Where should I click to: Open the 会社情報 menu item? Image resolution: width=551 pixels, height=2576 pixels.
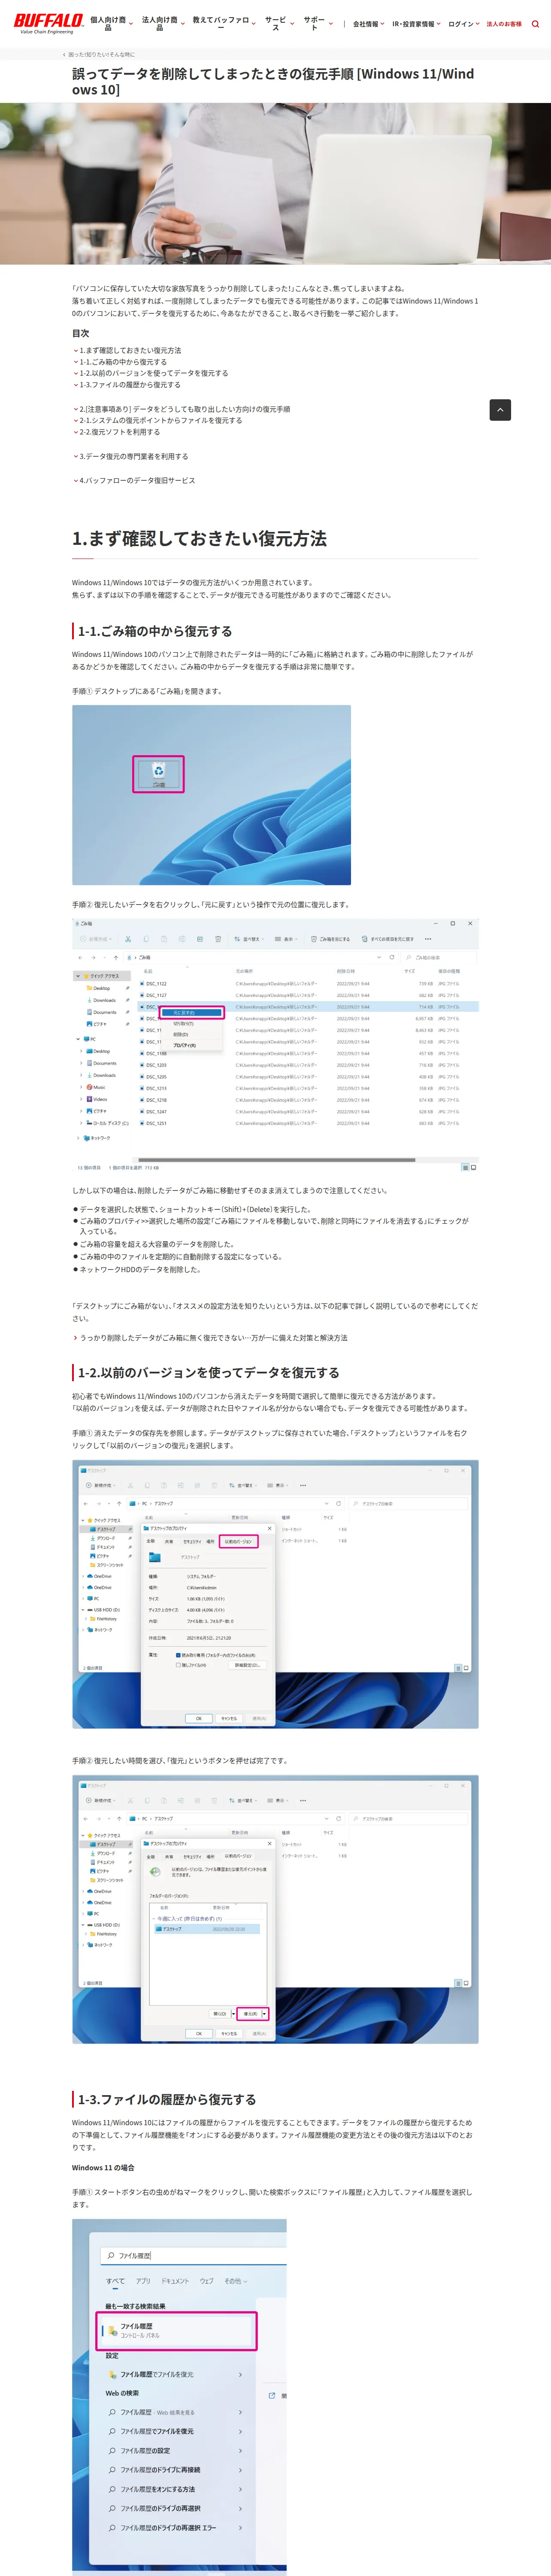tap(368, 24)
